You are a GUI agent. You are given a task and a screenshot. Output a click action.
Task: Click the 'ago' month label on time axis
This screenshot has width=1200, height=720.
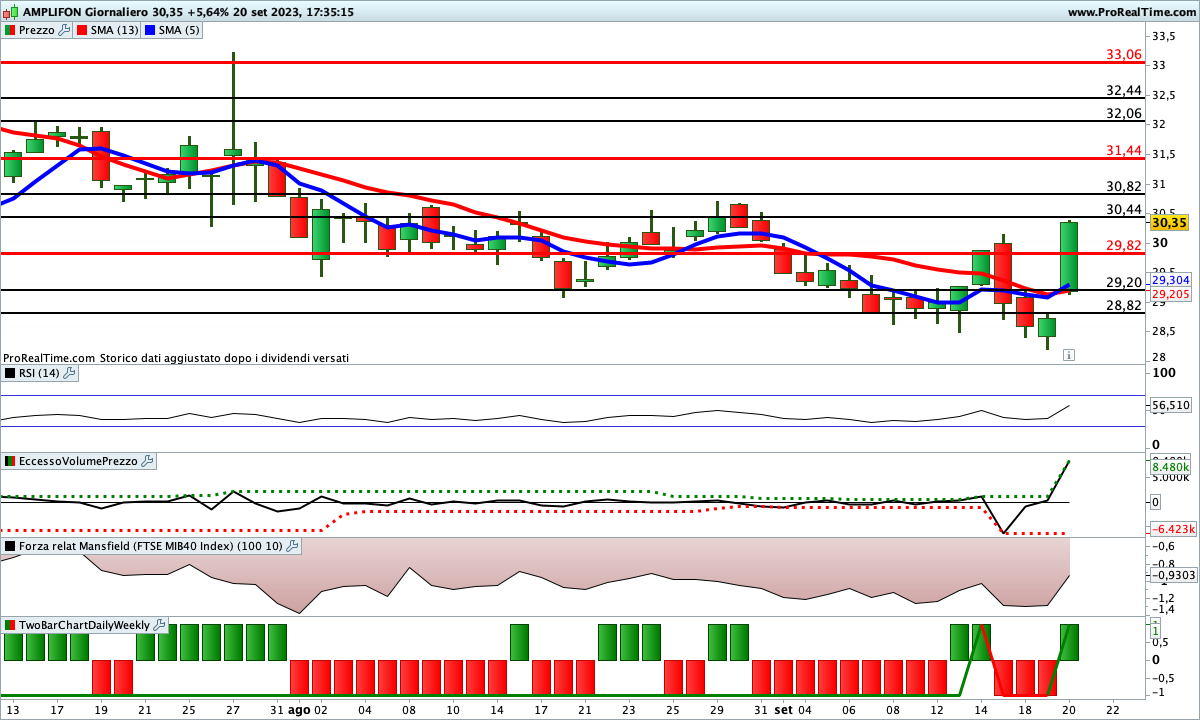(x=300, y=709)
